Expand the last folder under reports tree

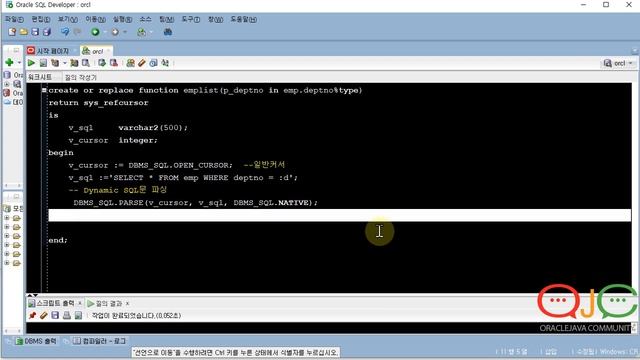point(7,263)
